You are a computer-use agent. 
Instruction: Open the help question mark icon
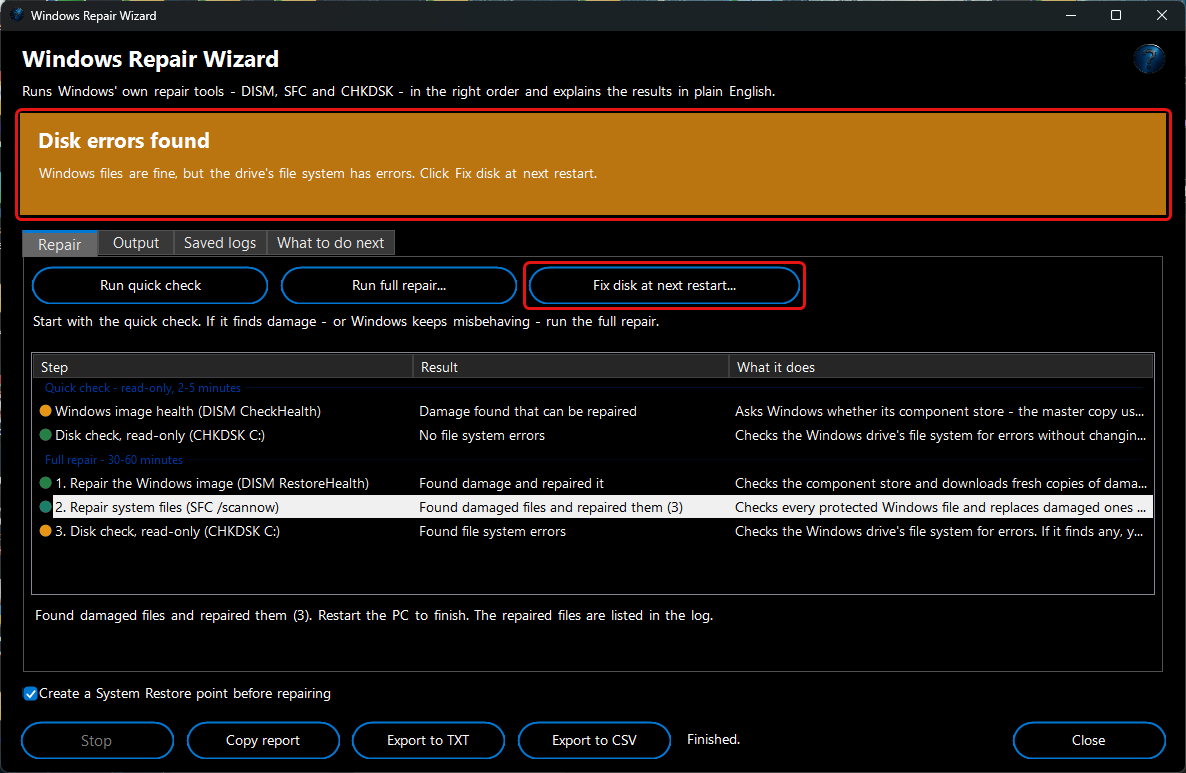click(1148, 59)
